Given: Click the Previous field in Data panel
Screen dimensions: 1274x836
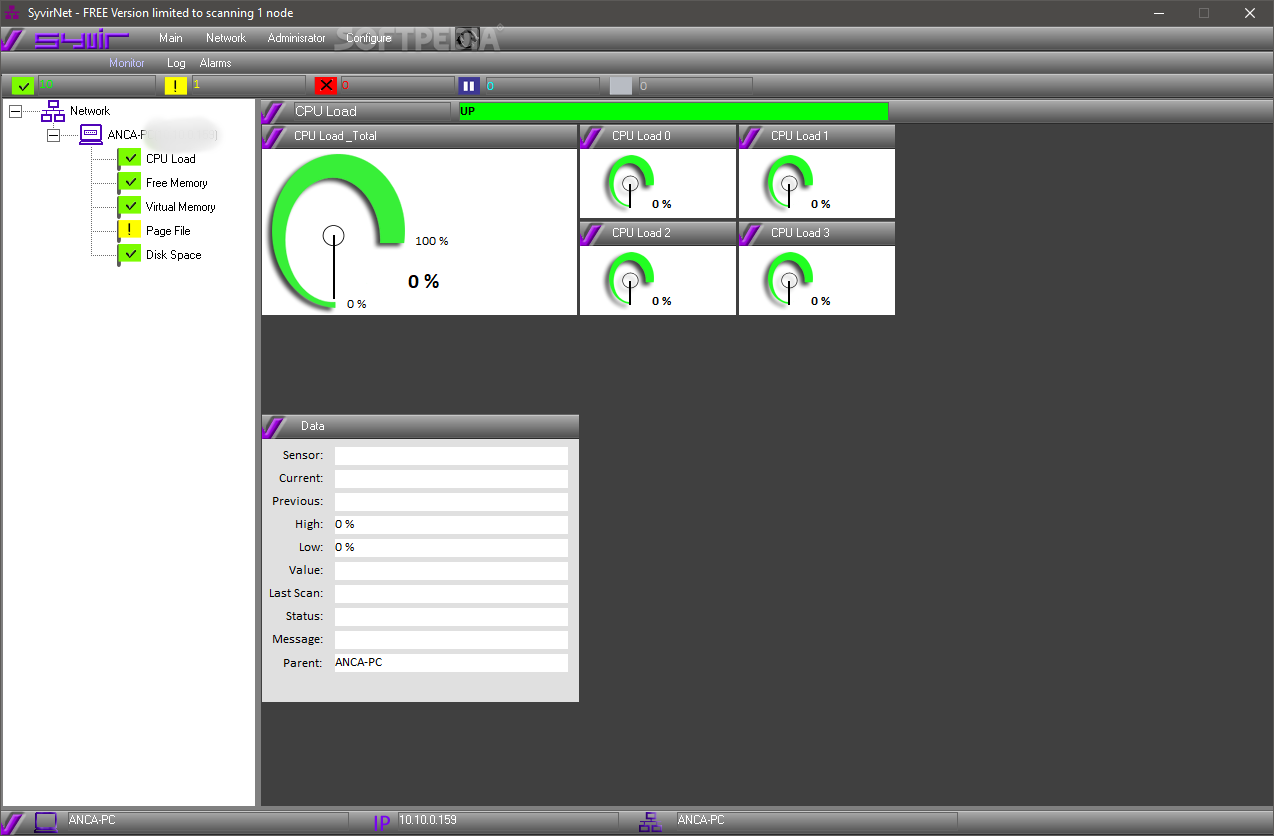Looking at the screenshot, I should click(451, 502).
